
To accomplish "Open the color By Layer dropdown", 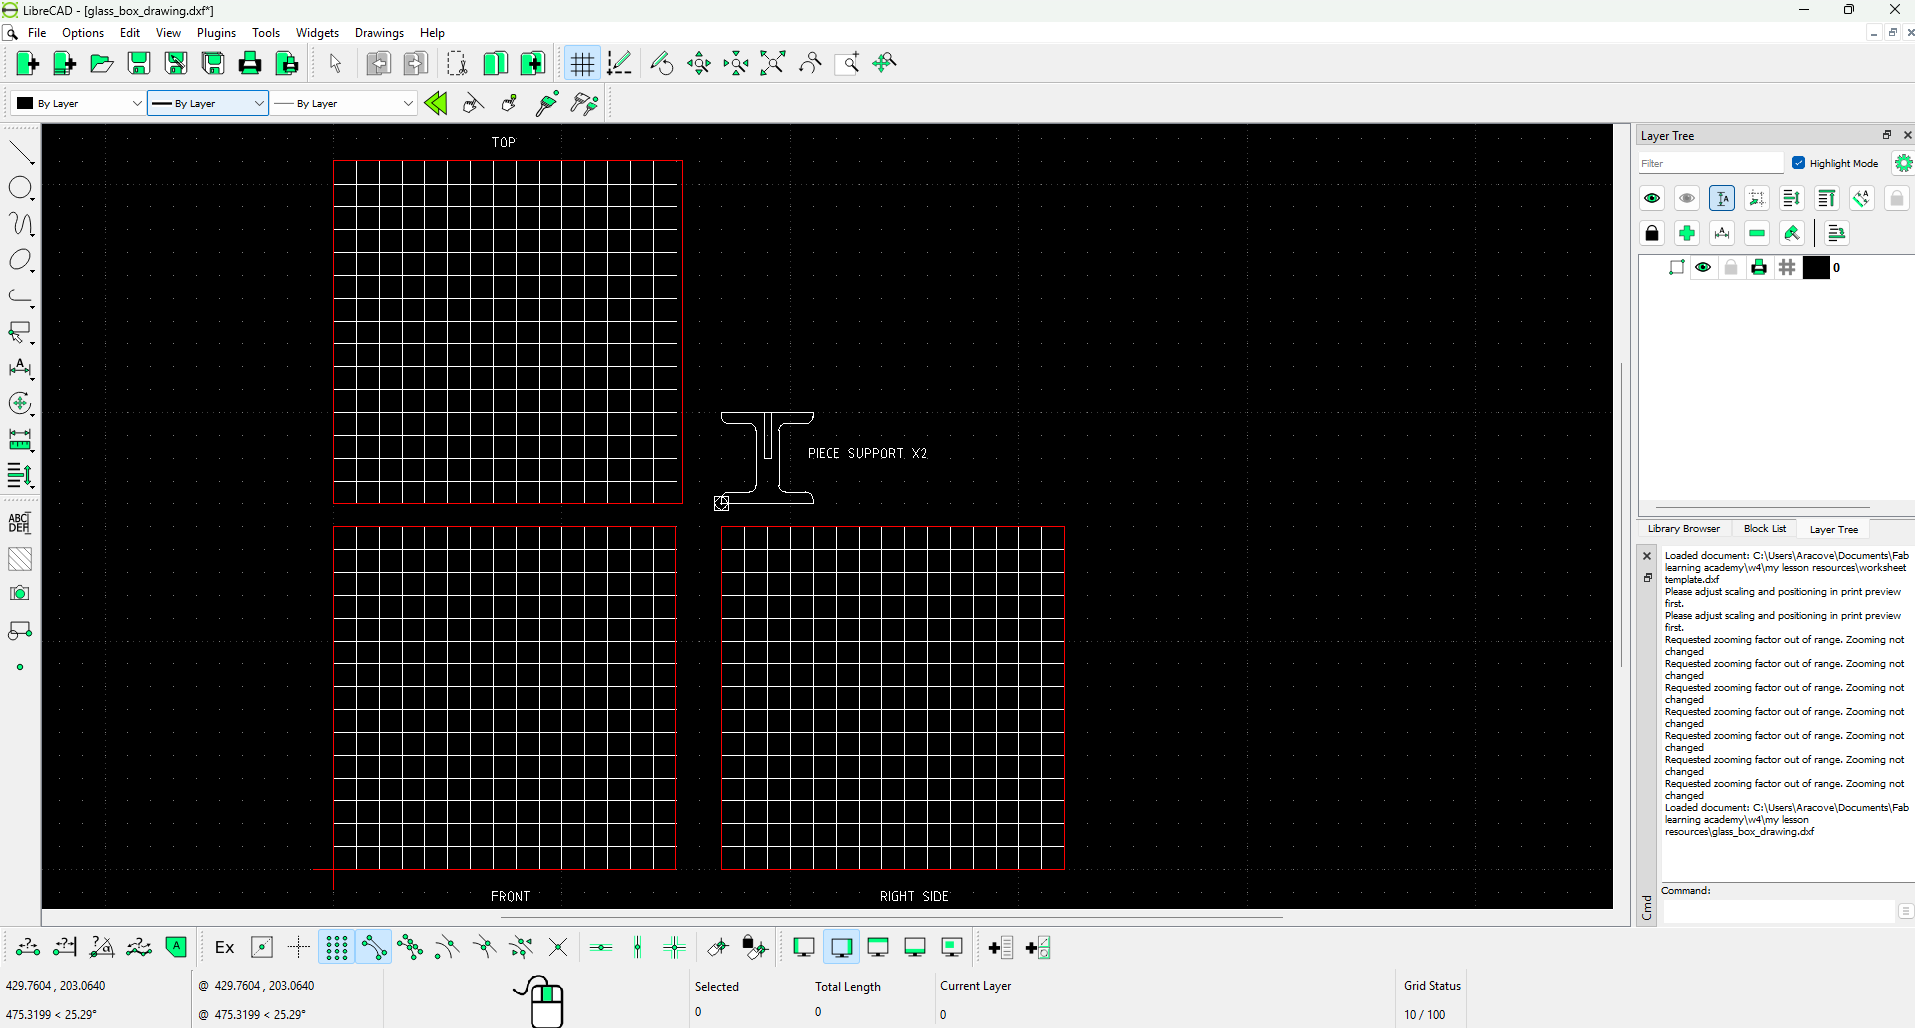I will pos(79,103).
